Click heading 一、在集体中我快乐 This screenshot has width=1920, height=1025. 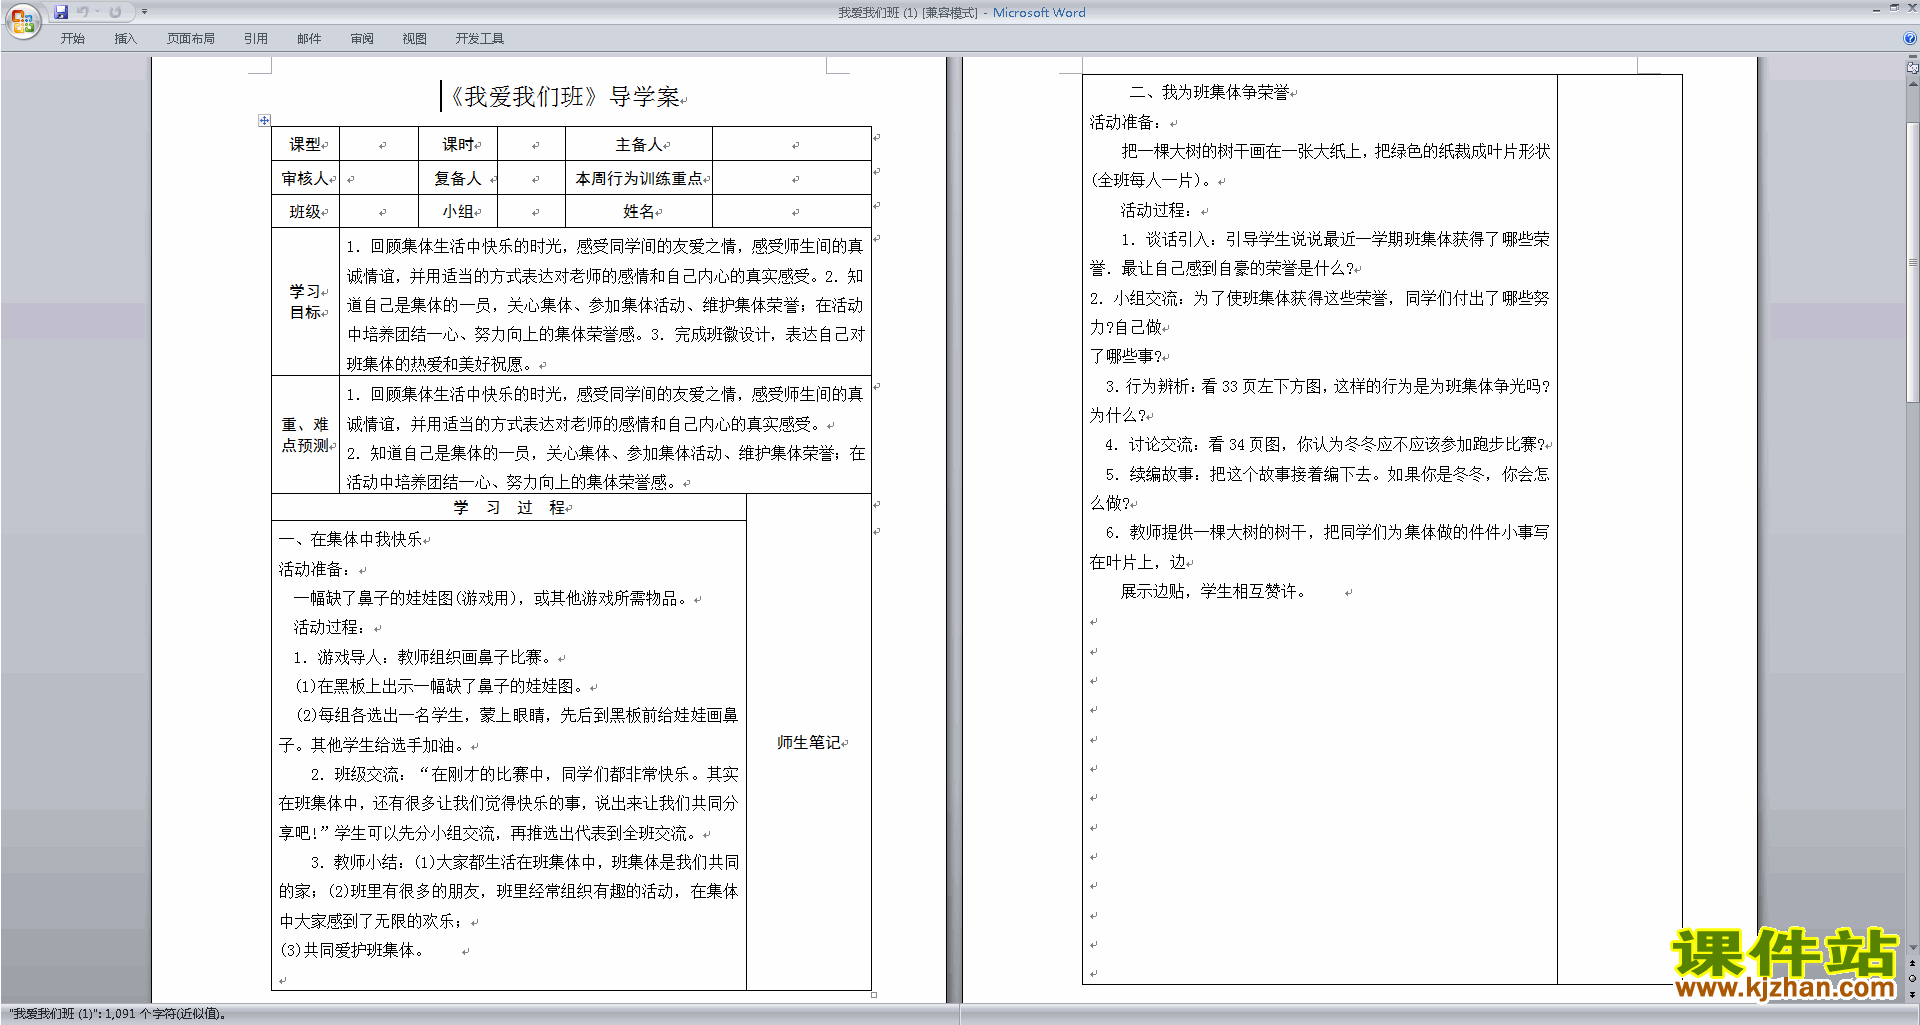click(x=351, y=539)
